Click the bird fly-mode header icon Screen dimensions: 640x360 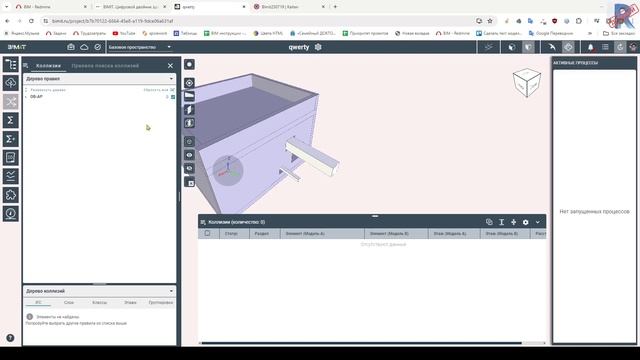tap(552, 47)
